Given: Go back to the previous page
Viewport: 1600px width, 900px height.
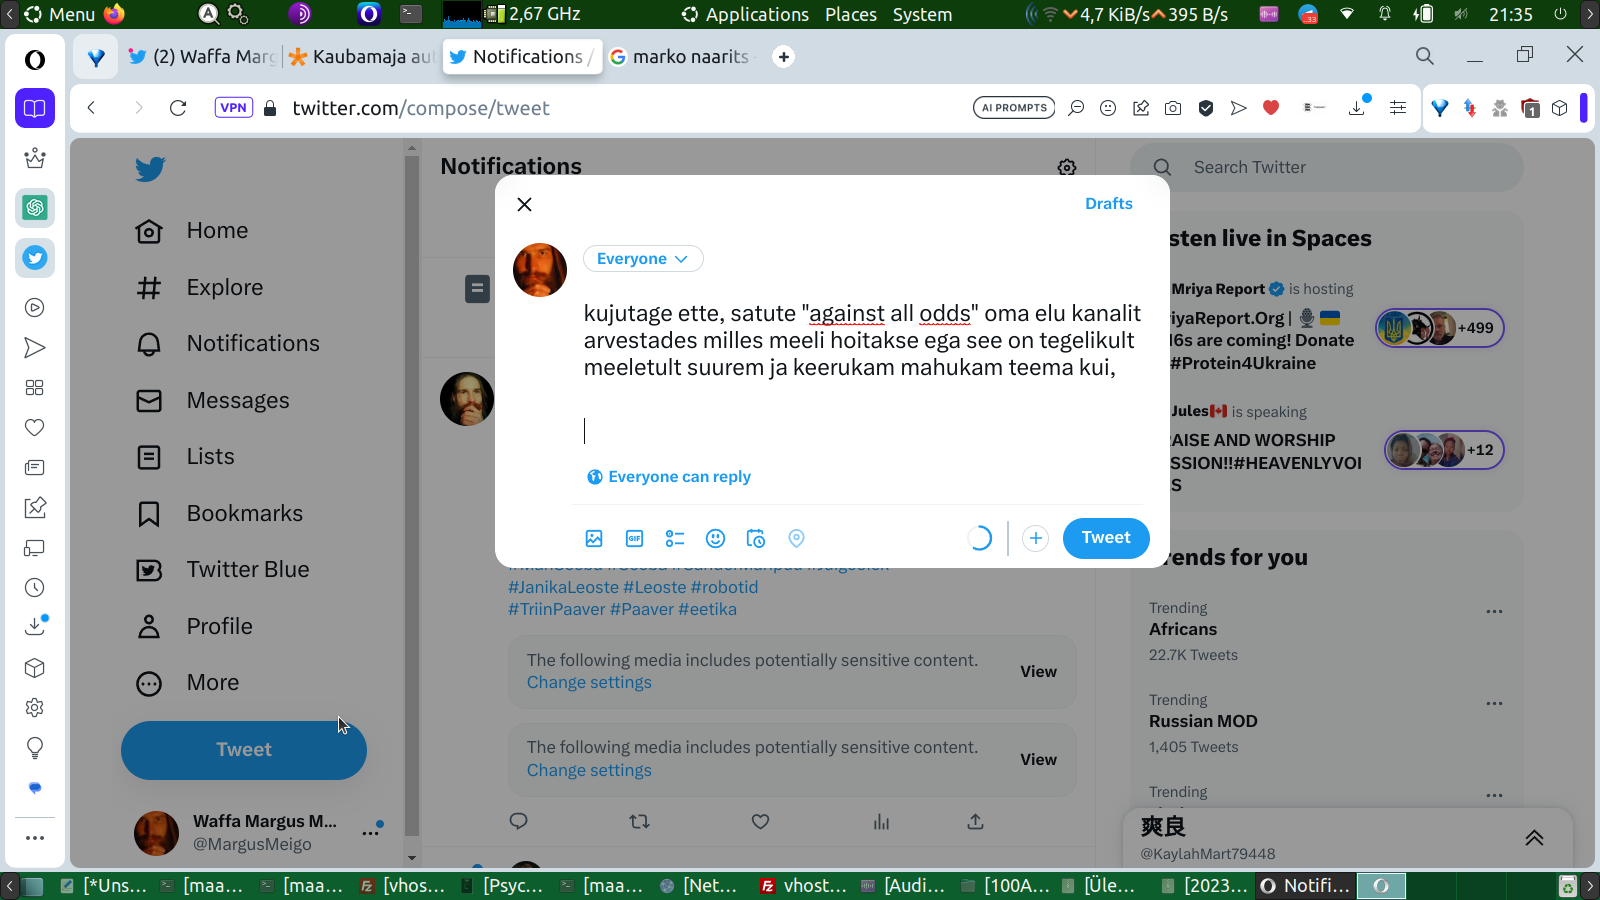Looking at the screenshot, I should tap(91, 108).
